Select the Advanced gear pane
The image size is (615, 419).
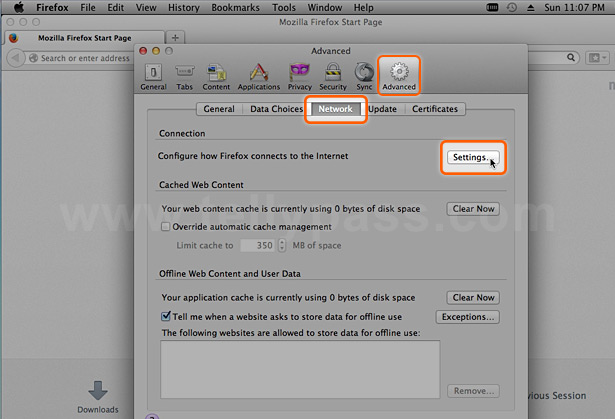399,77
